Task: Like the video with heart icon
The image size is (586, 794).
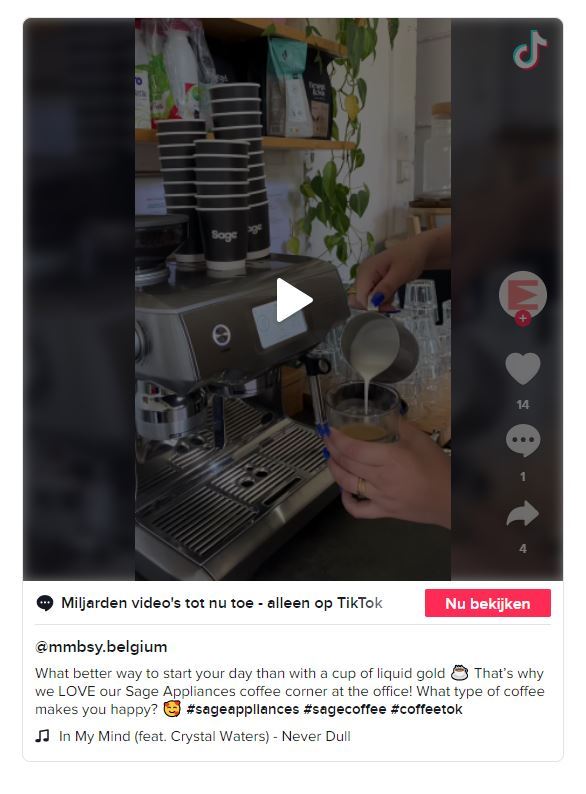Action: click(523, 368)
